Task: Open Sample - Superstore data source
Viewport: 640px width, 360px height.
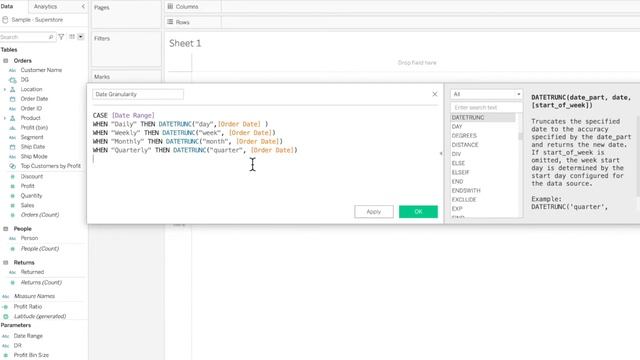Action: click(x=37, y=20)
